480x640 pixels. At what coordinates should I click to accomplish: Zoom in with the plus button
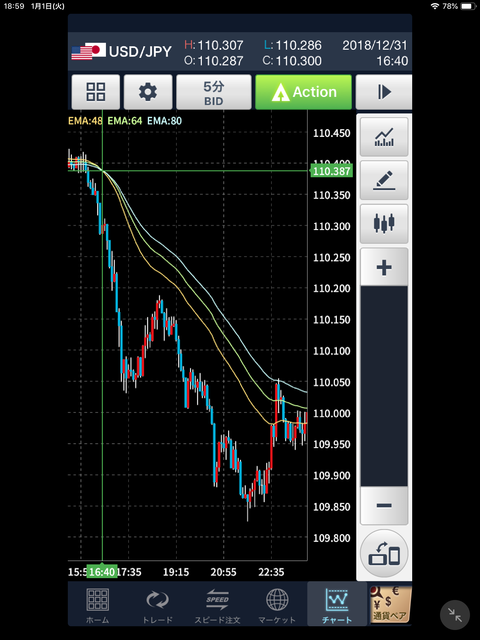click(x=384, y=267)
